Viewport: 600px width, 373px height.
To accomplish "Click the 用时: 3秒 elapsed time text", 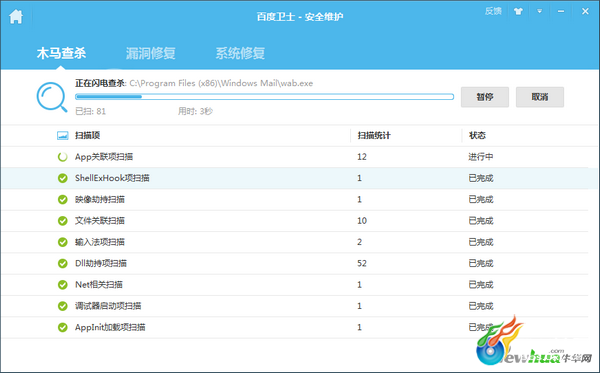I will pyautogui.click(x=195, y=111).
